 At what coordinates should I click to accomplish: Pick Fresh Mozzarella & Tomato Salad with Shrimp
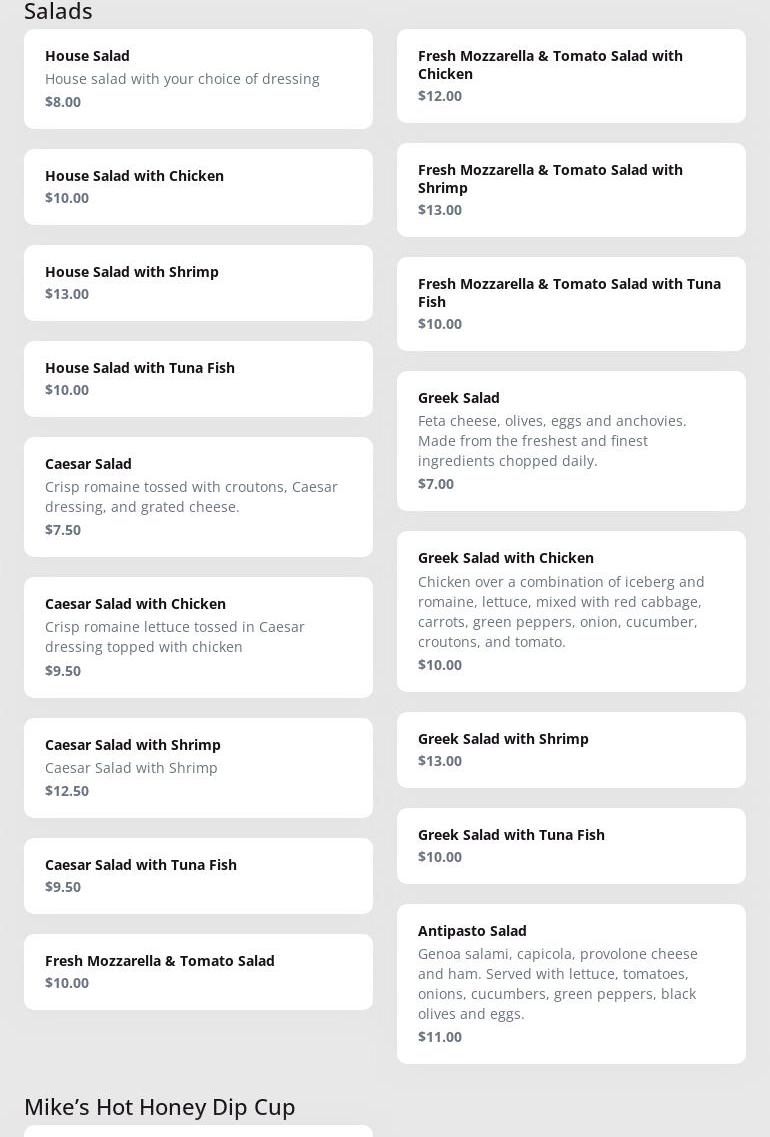(571, 189)
